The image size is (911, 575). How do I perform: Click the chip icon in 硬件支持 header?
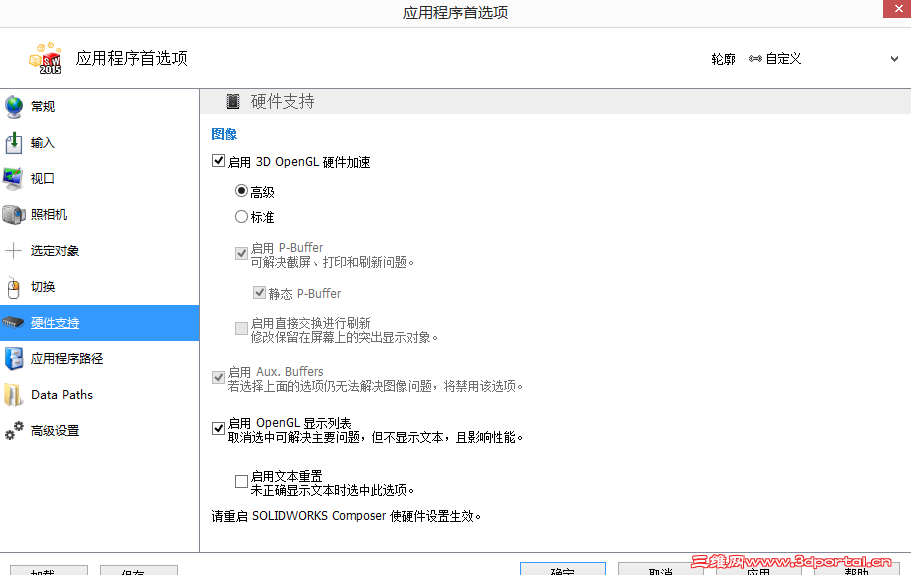[x=232, y=102]
